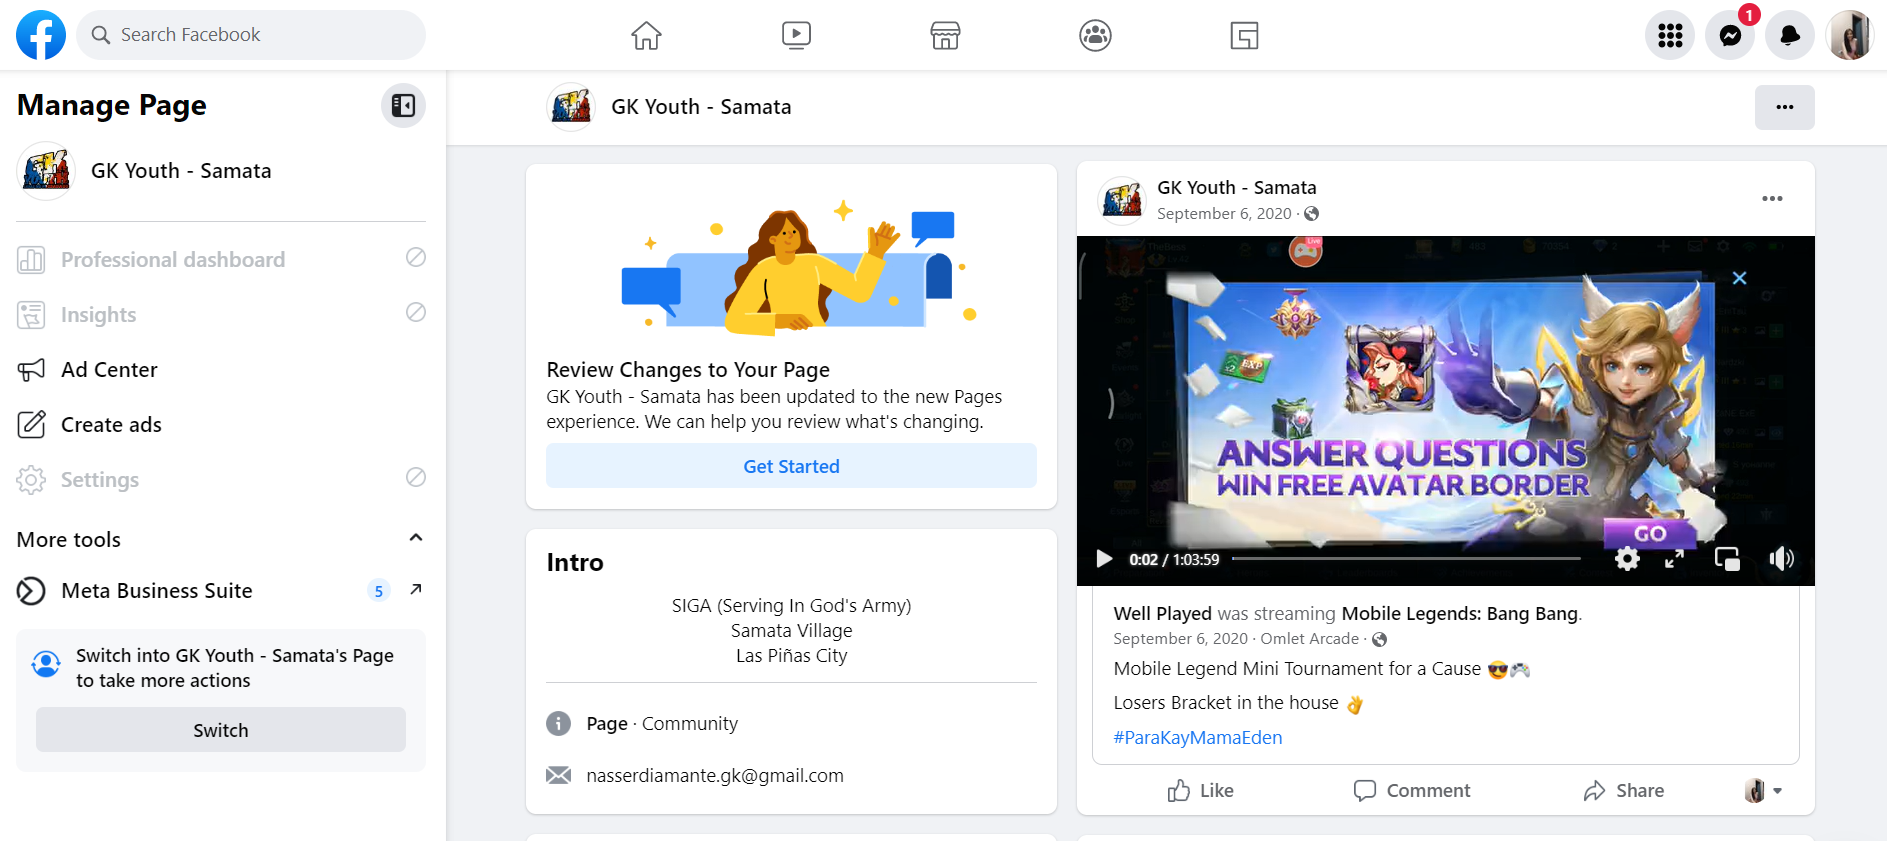Open the Groups icon
Screen dimensions: 1887x841
point(1095,36)
